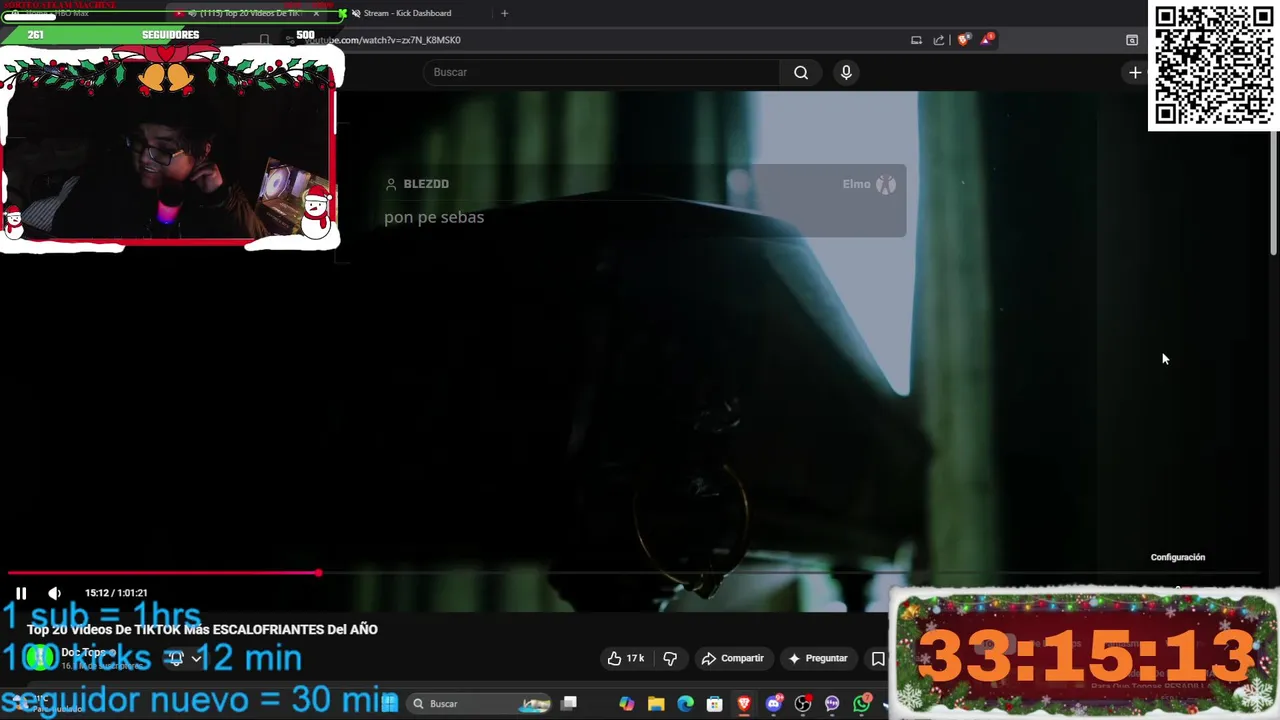
Task: Click the browser address bar URL
Action: pyautogui.click(x=383, y=40)
